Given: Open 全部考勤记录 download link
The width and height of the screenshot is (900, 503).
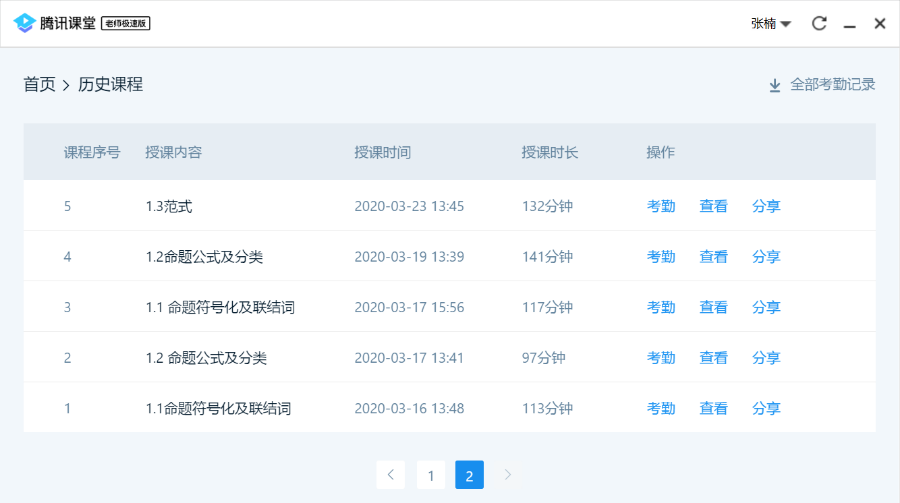Looking at the screenshot, I should click(x=832, y=85).
